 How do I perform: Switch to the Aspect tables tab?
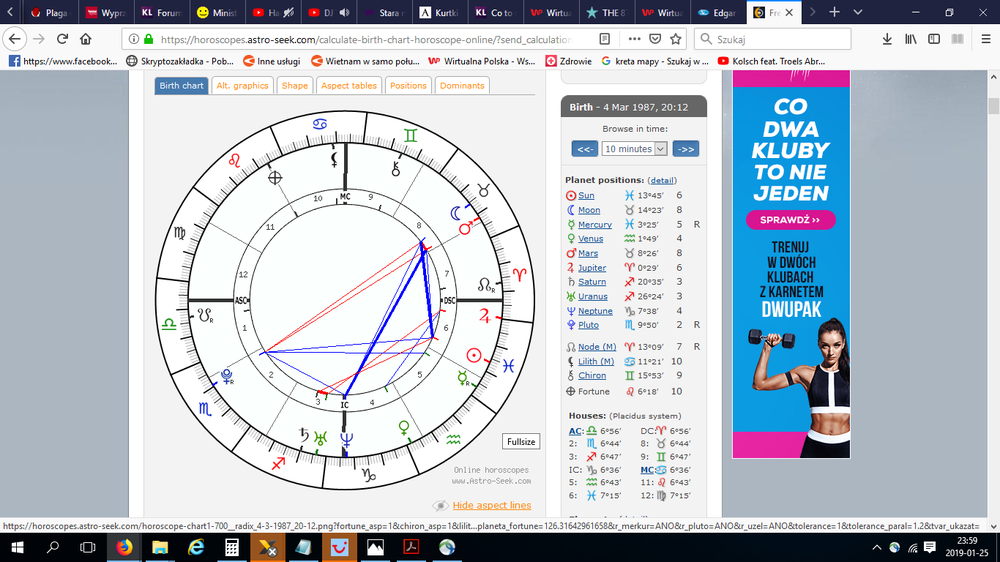click(348, 86)
